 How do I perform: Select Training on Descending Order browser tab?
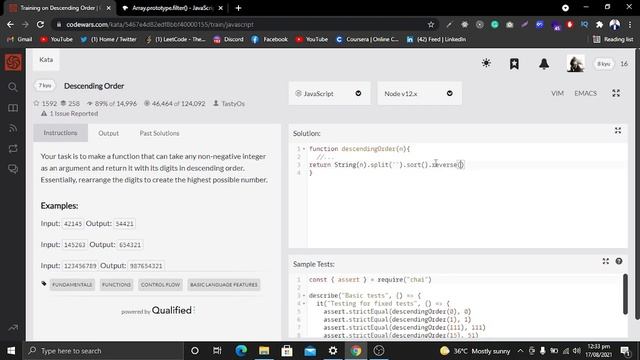tap(60, 8)
